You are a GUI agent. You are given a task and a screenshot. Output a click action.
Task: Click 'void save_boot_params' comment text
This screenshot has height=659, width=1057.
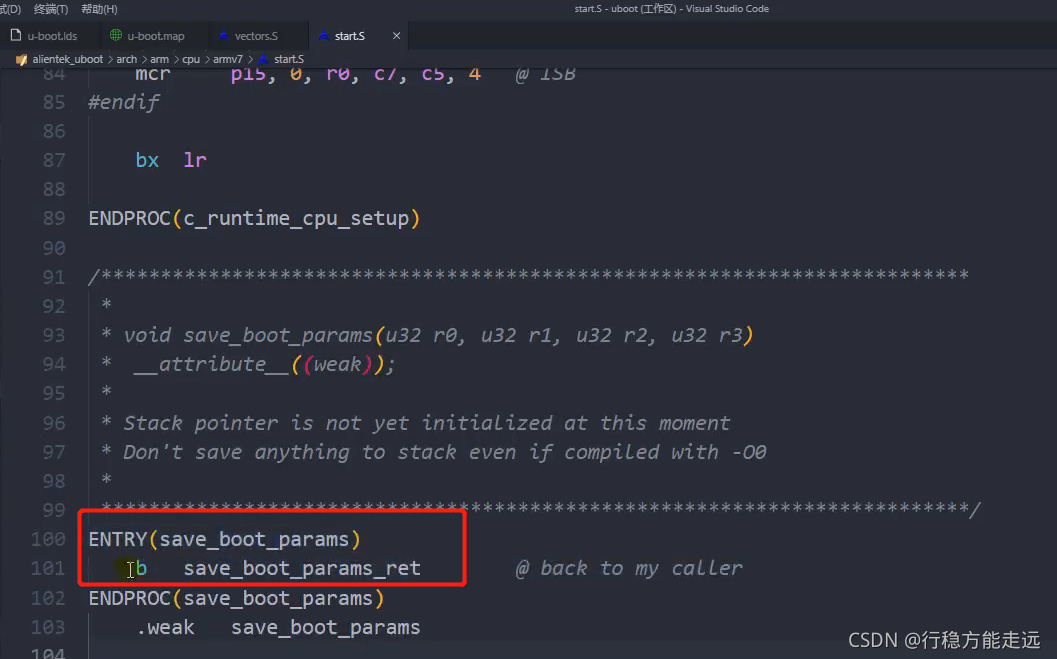click(247, 335)
